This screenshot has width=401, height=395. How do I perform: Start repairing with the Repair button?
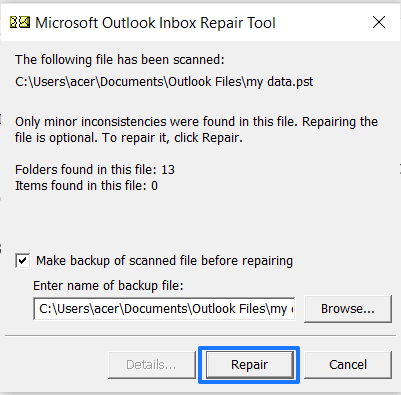[249, 365]
